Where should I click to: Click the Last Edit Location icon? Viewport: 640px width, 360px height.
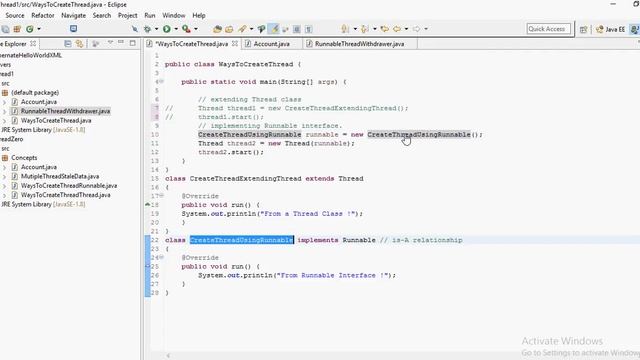pos(384,29)
